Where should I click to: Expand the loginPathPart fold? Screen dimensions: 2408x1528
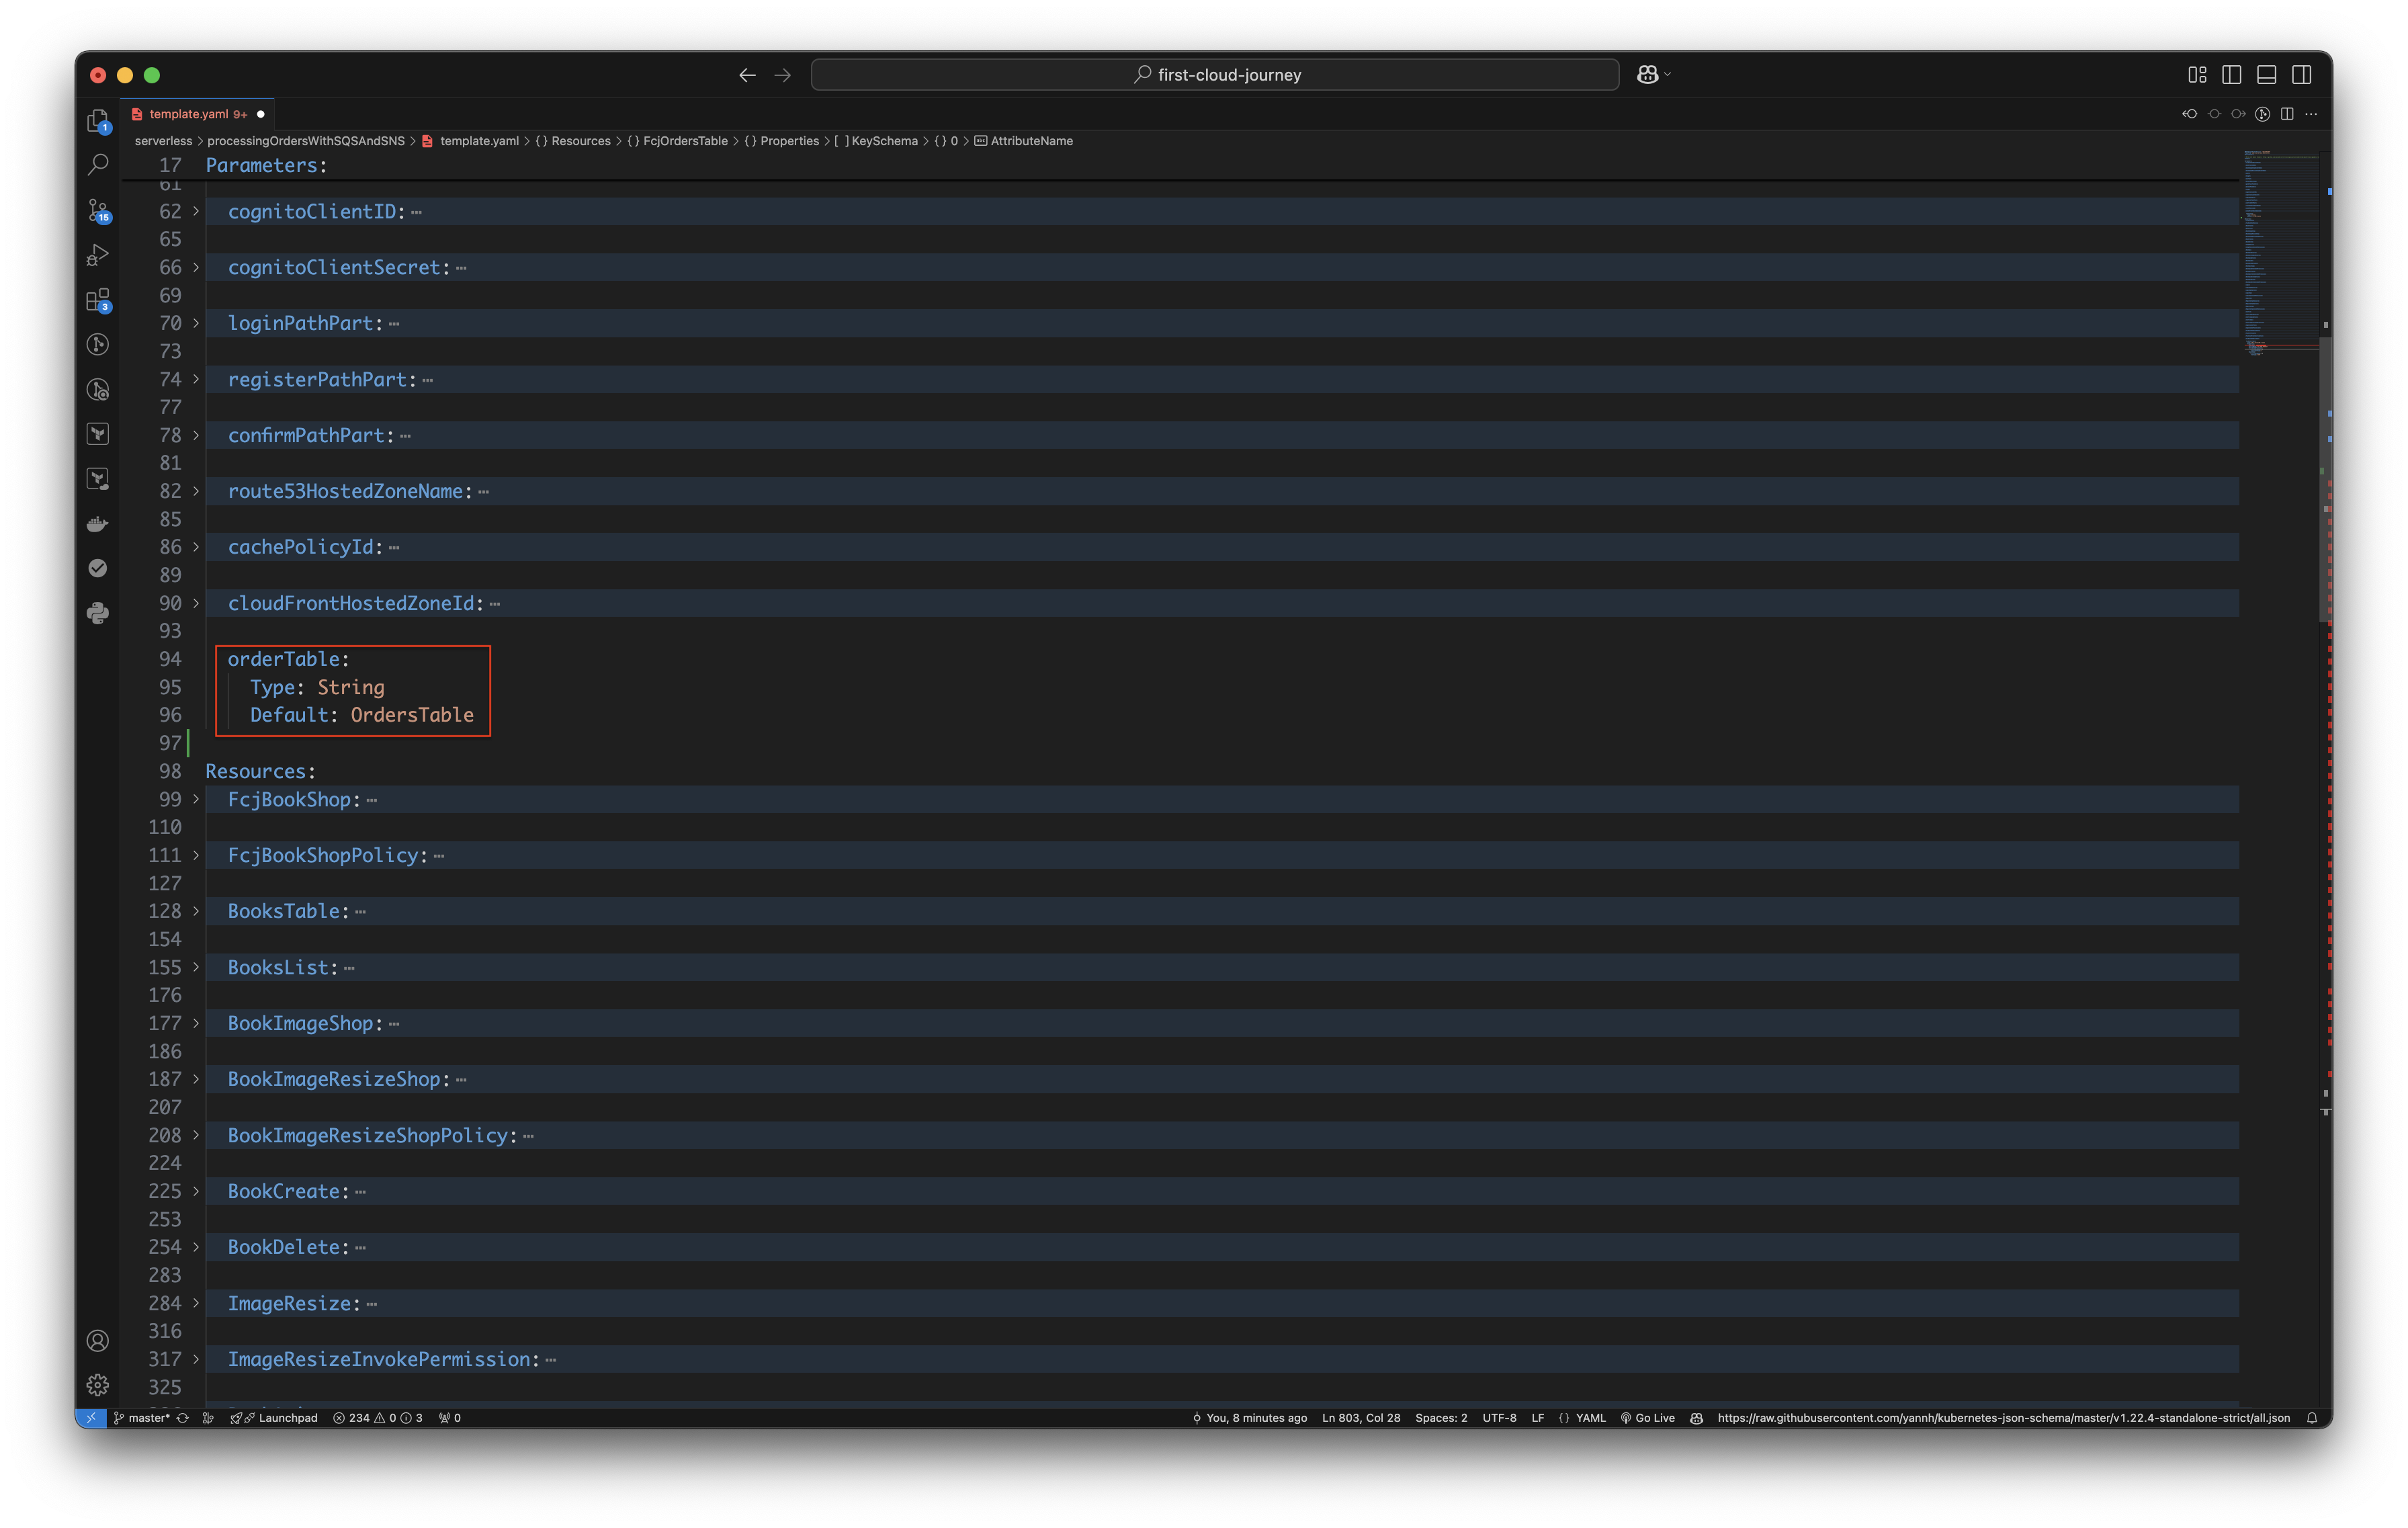point(196,323)
